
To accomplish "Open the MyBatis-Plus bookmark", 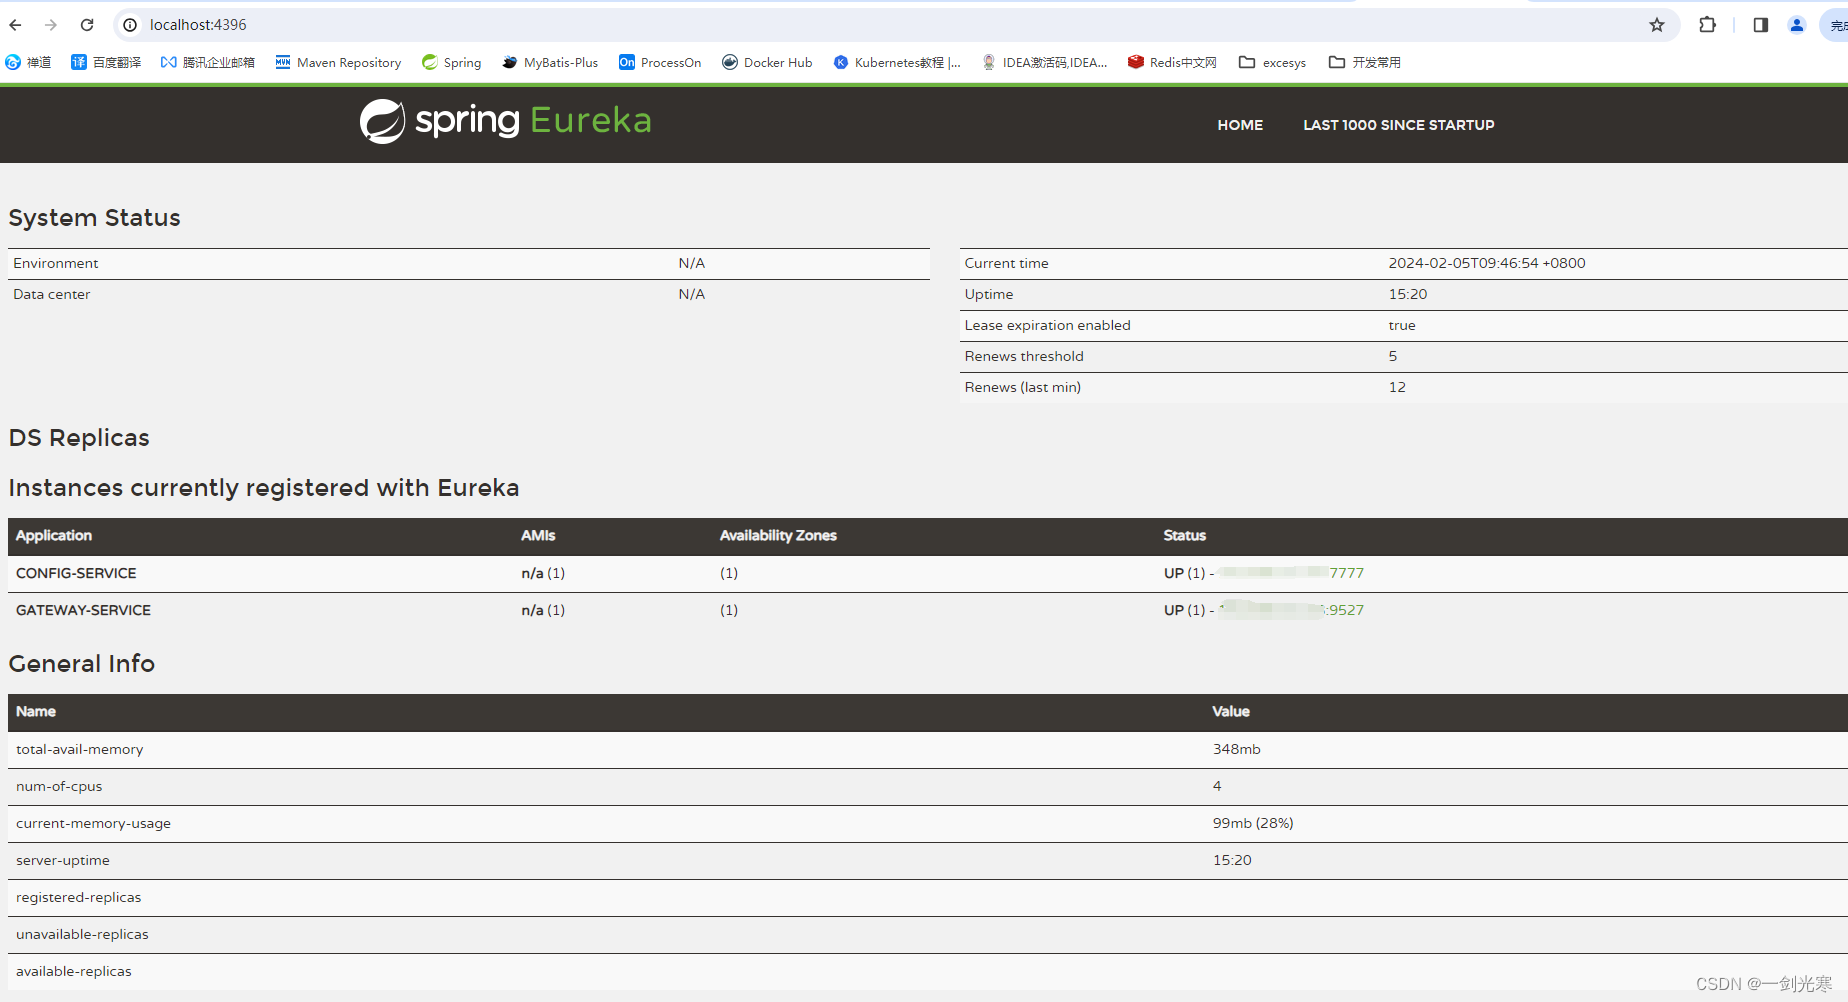I will (x=550, y=62).
